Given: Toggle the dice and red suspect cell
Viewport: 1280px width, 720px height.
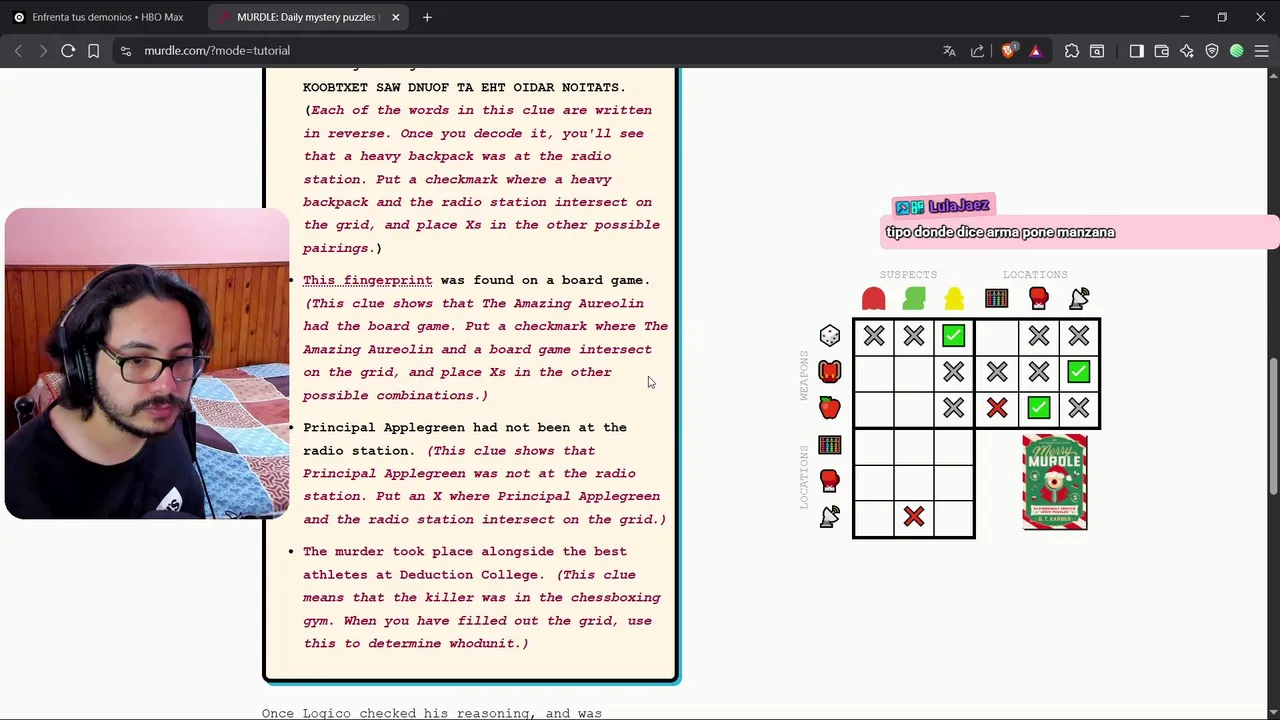Looking at the screenshot, I should (x=874, y=337).
